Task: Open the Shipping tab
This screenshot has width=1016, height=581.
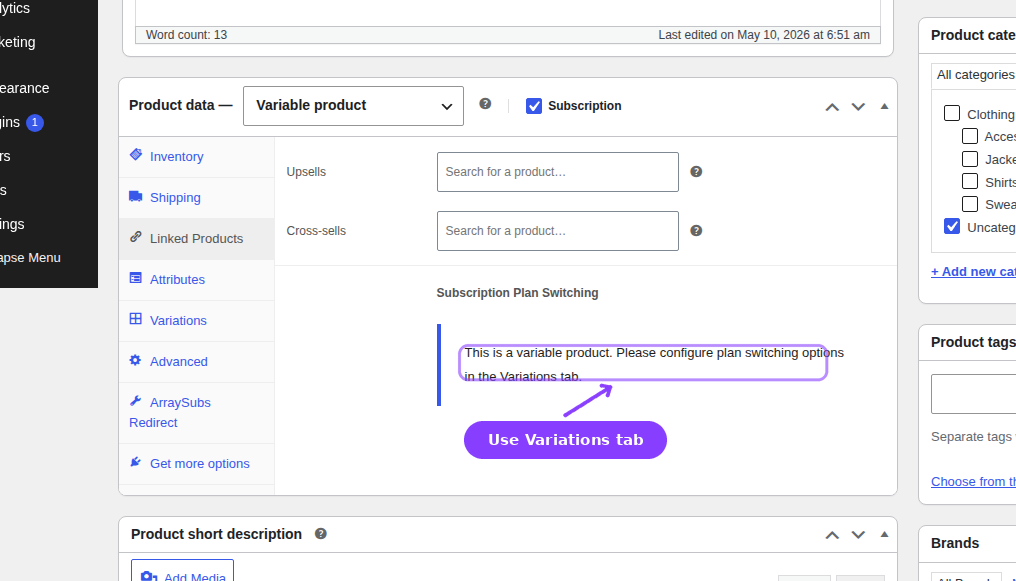Action: [x=196, y=198]
